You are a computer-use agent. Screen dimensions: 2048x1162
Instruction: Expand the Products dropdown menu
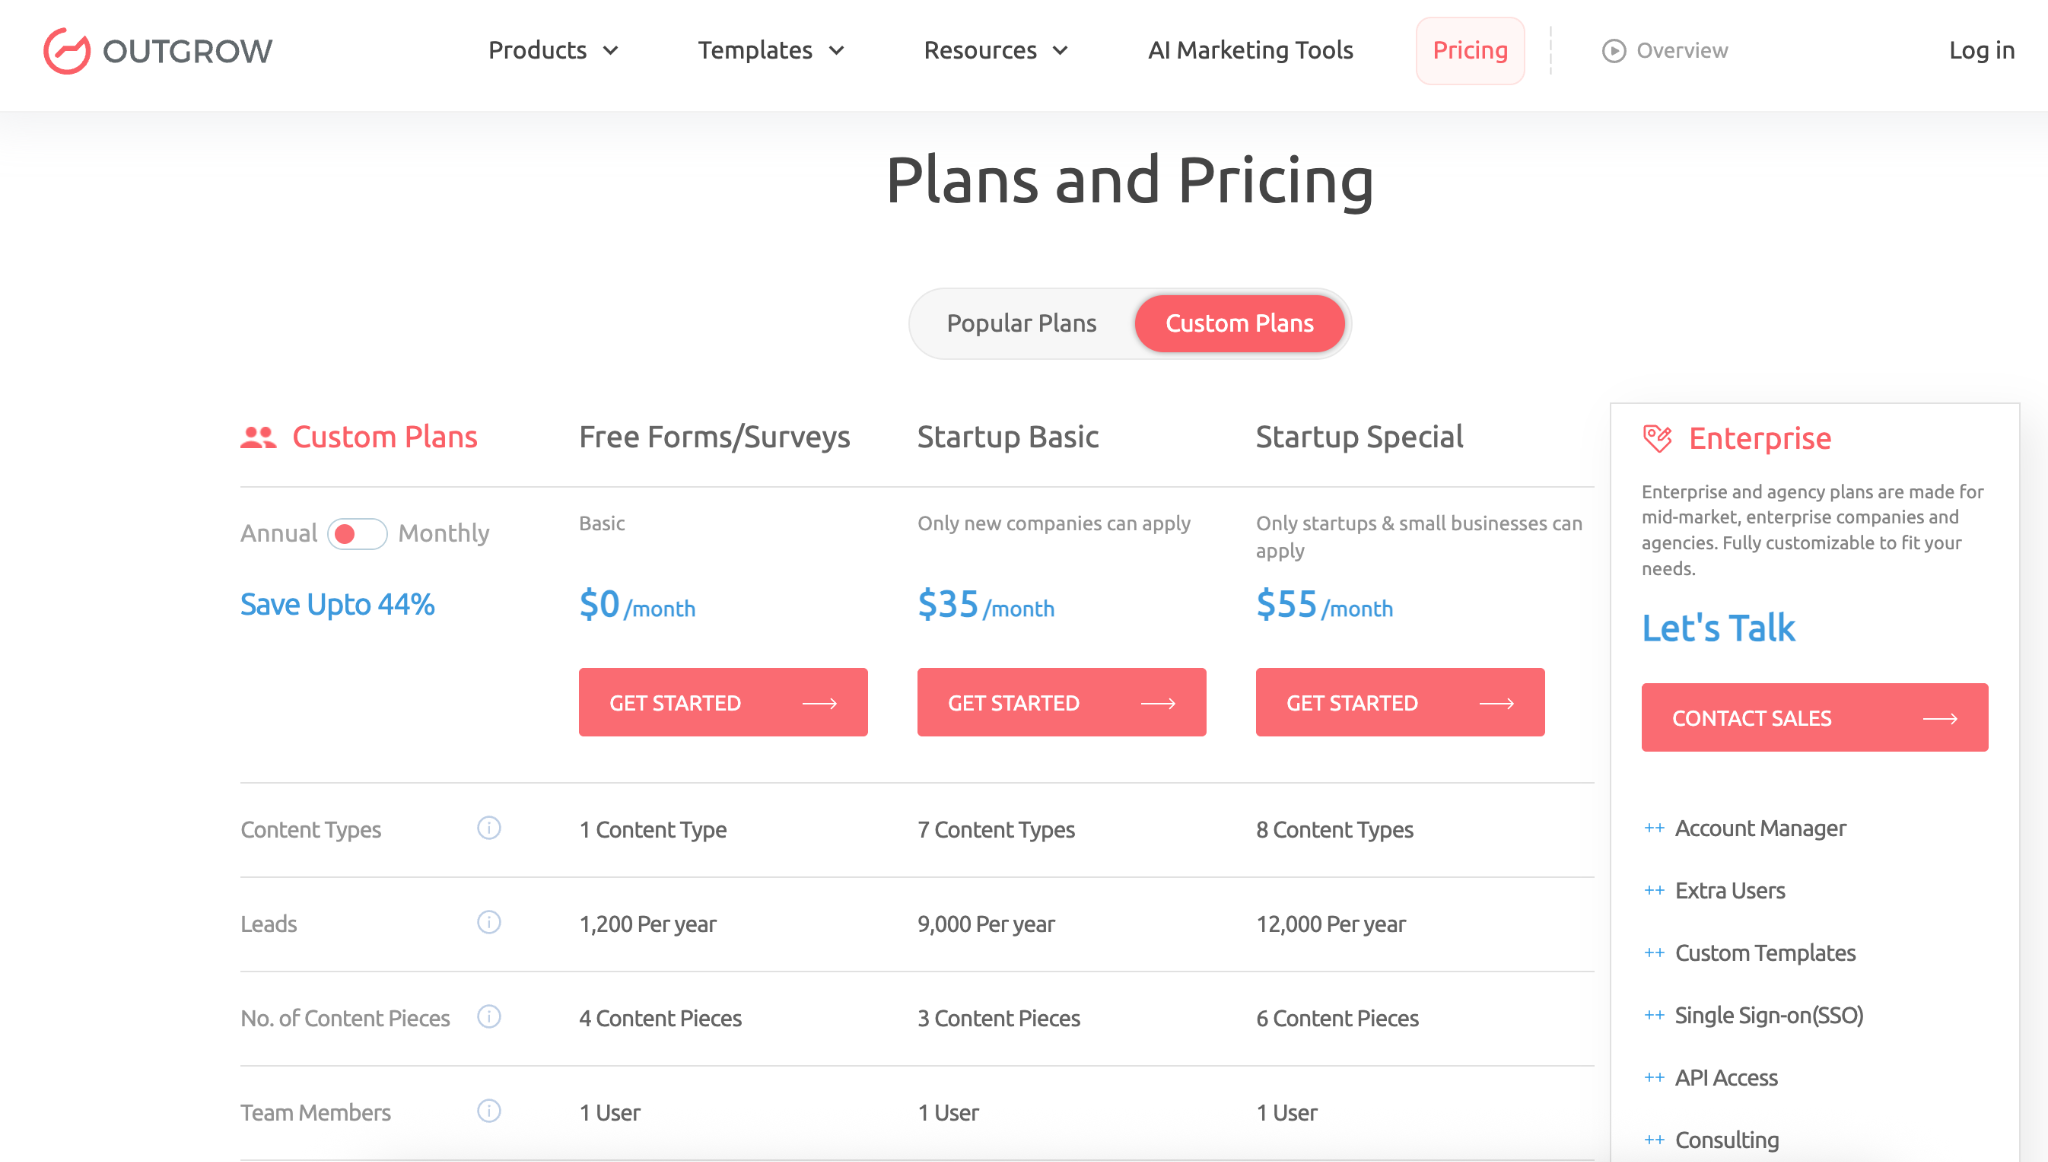tap(553, 51)
